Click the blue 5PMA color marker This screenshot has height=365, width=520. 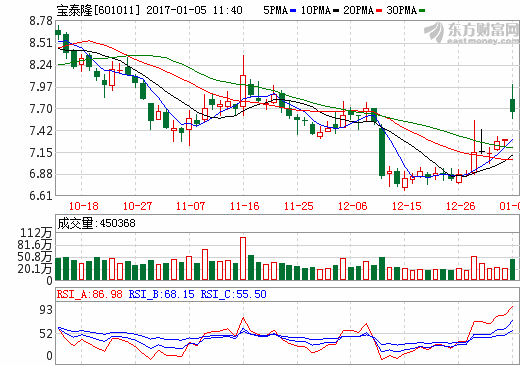pos(293,11)
